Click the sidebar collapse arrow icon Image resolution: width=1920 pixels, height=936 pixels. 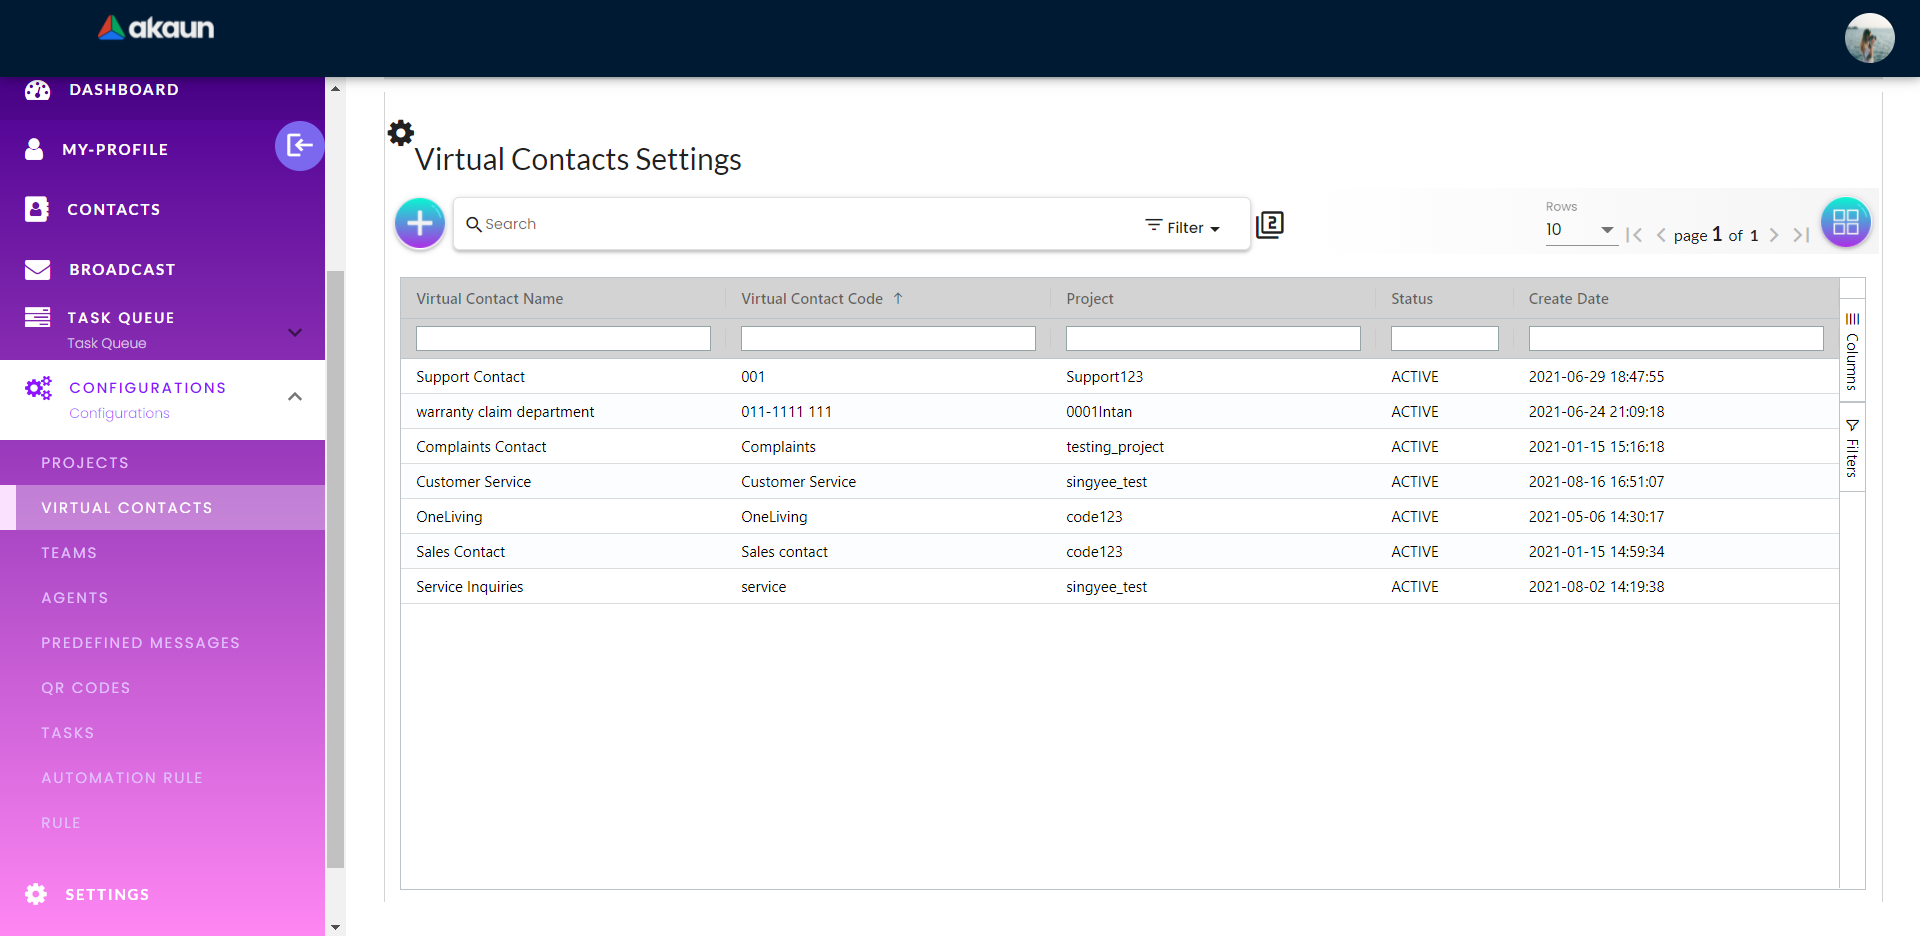[299, 146]
